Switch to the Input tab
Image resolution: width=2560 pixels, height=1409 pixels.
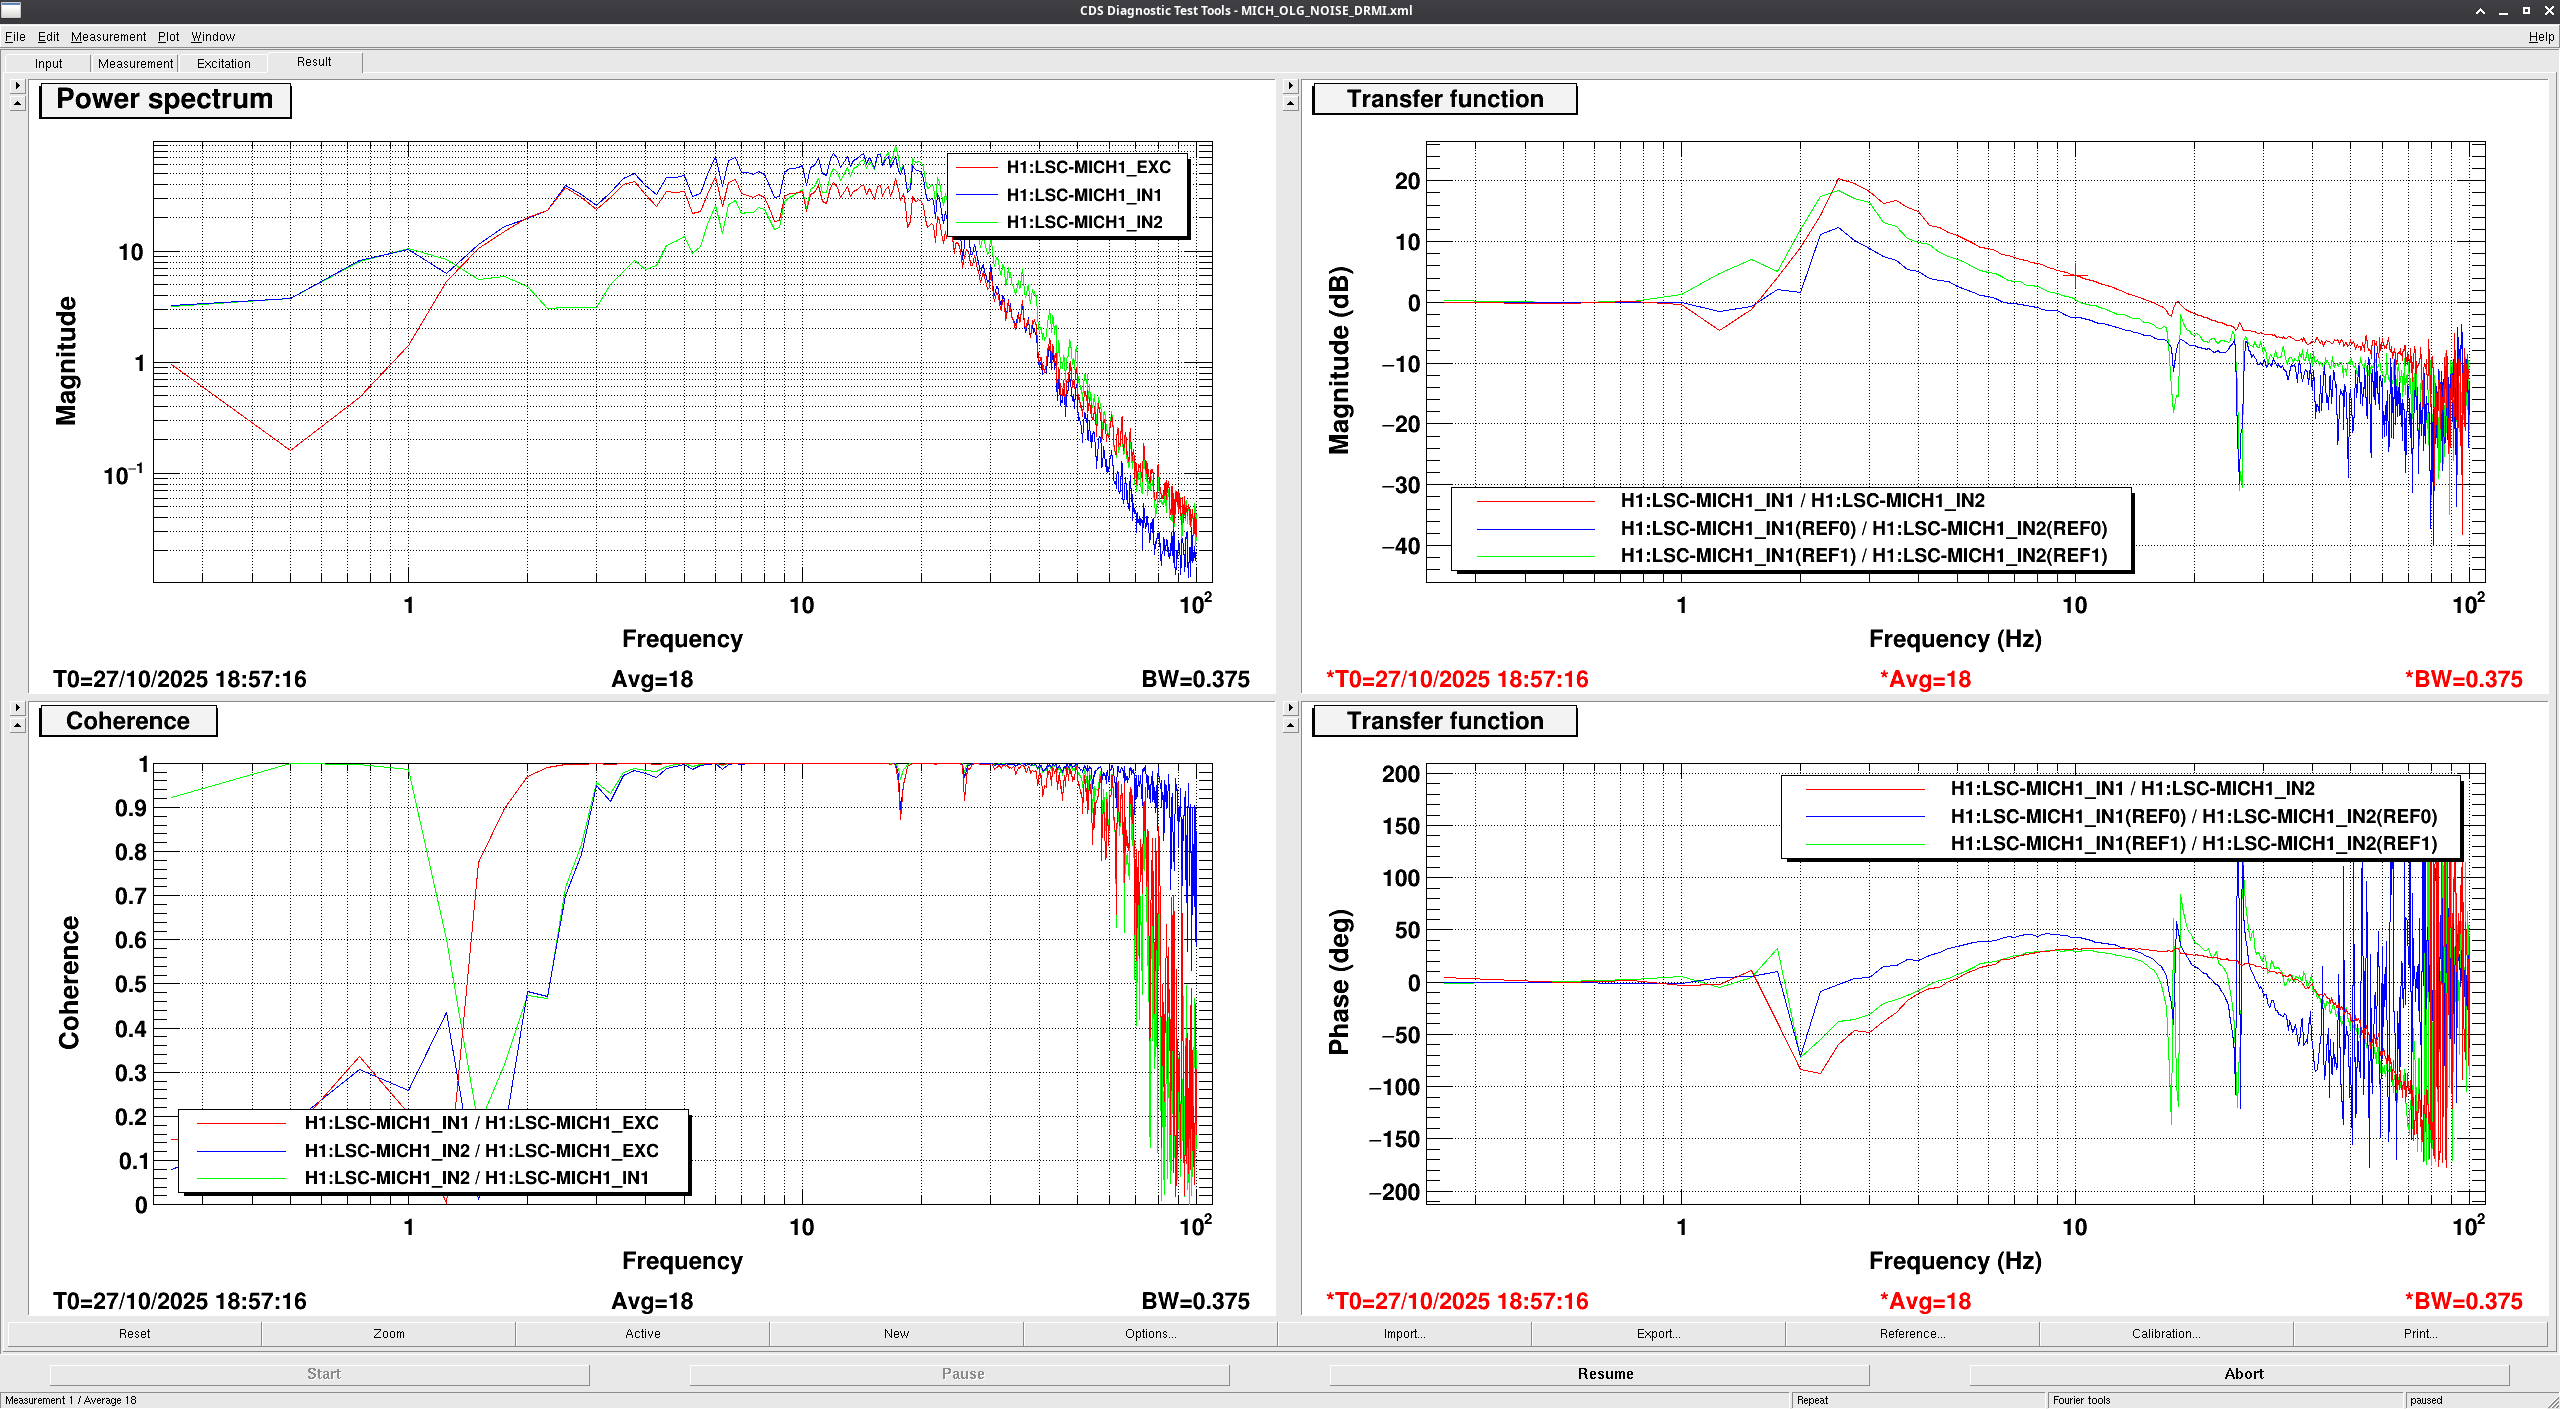(x=48, y=63)
